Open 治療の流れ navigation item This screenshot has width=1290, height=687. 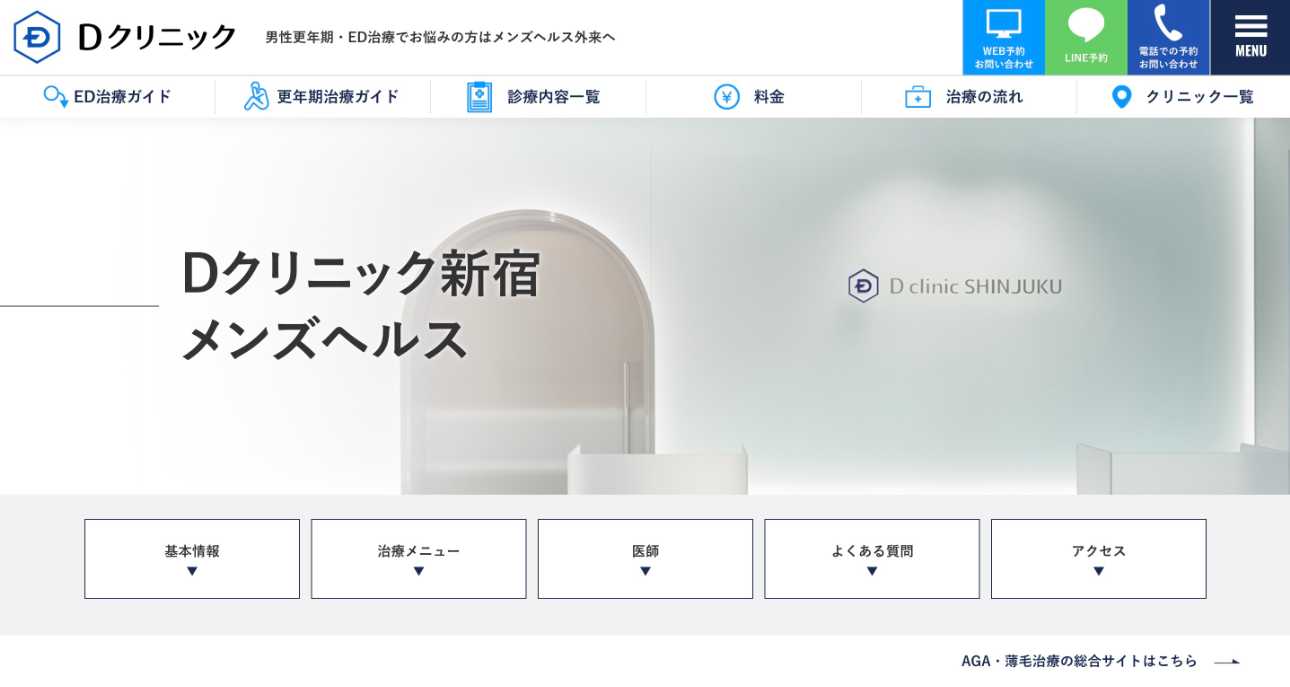(x=969, y=97)
